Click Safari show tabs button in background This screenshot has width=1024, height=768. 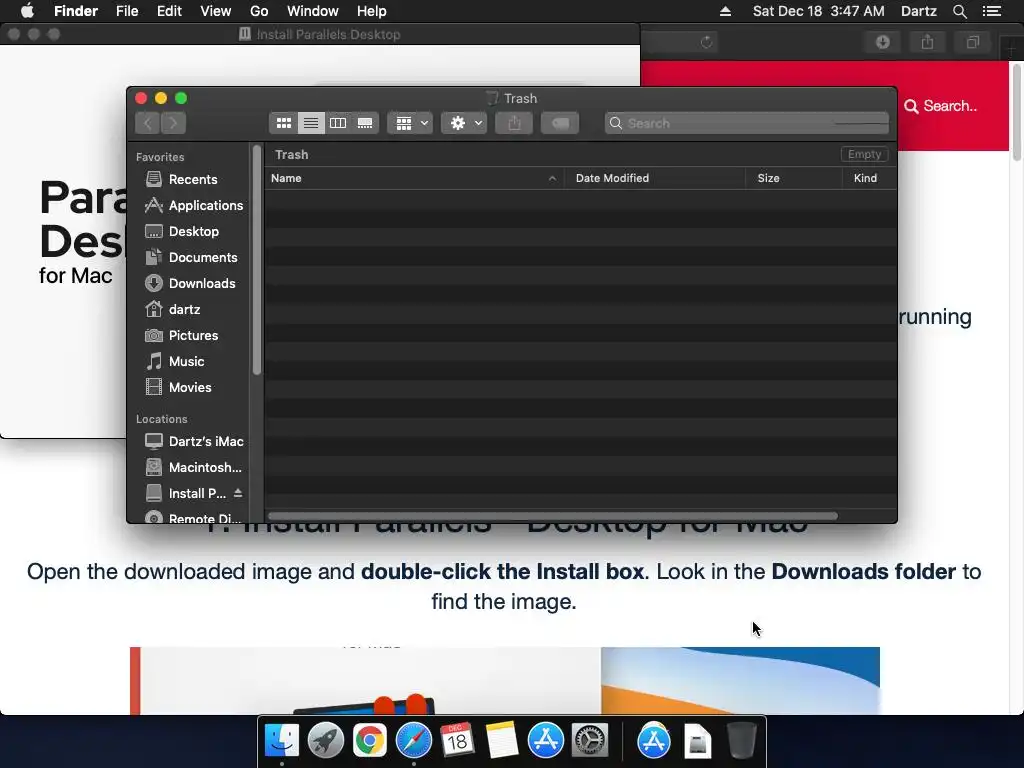pos(972,42)
